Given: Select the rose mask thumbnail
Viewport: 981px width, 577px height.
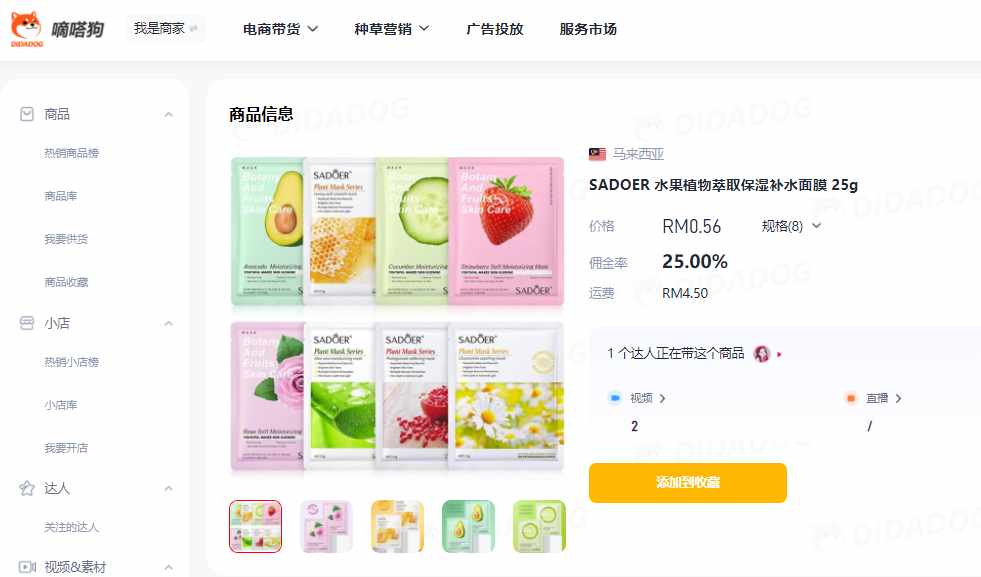Looking at the screenshot, I should click(x=326, y=526).
